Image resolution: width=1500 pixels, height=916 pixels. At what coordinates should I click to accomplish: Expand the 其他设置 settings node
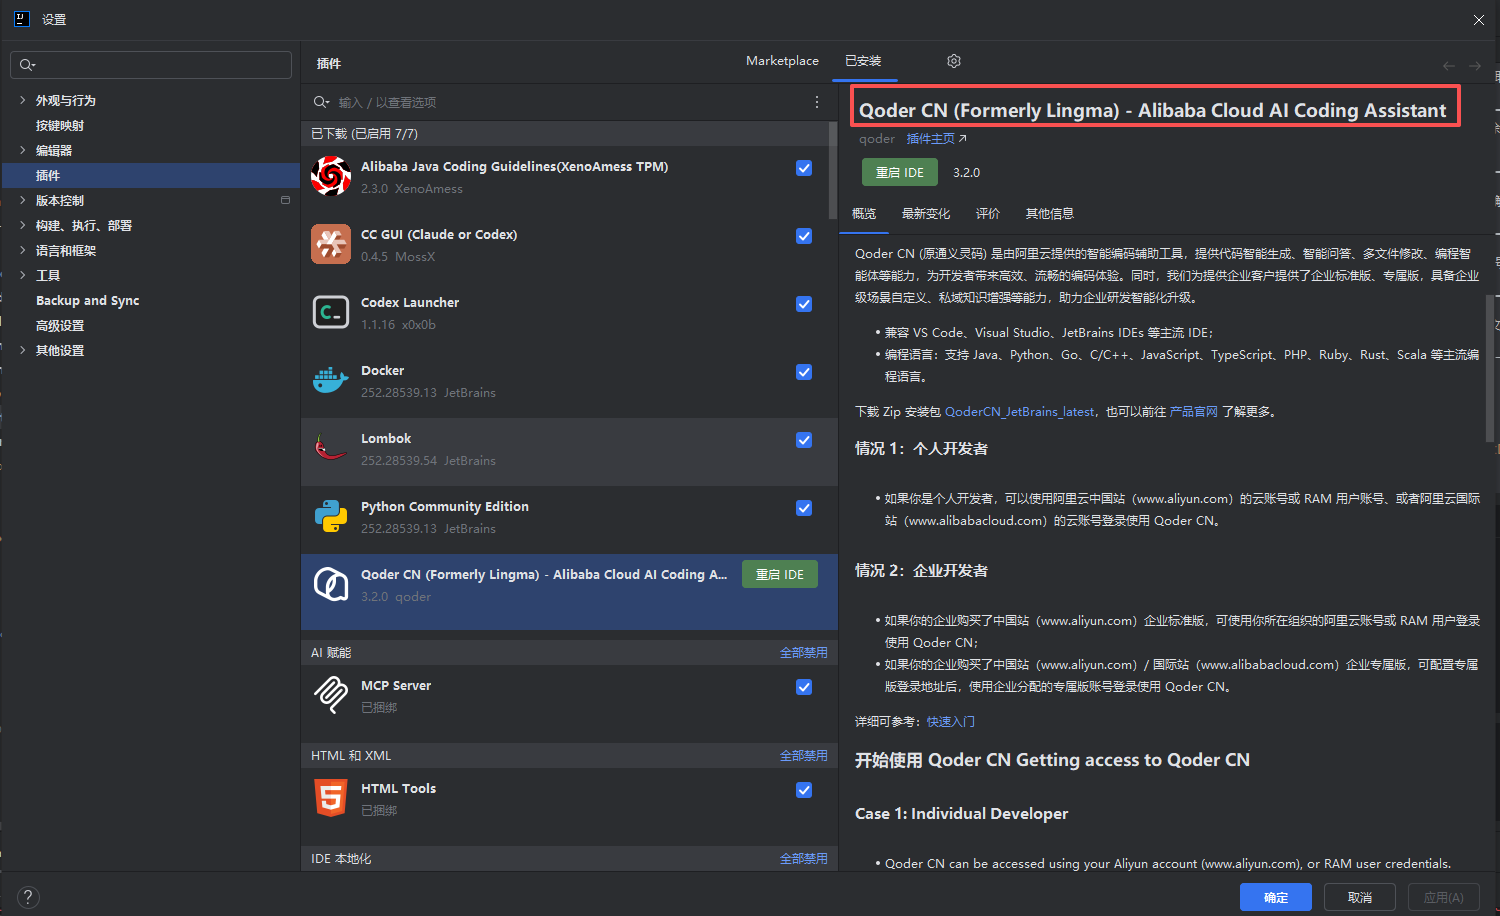tap(22, 350)
